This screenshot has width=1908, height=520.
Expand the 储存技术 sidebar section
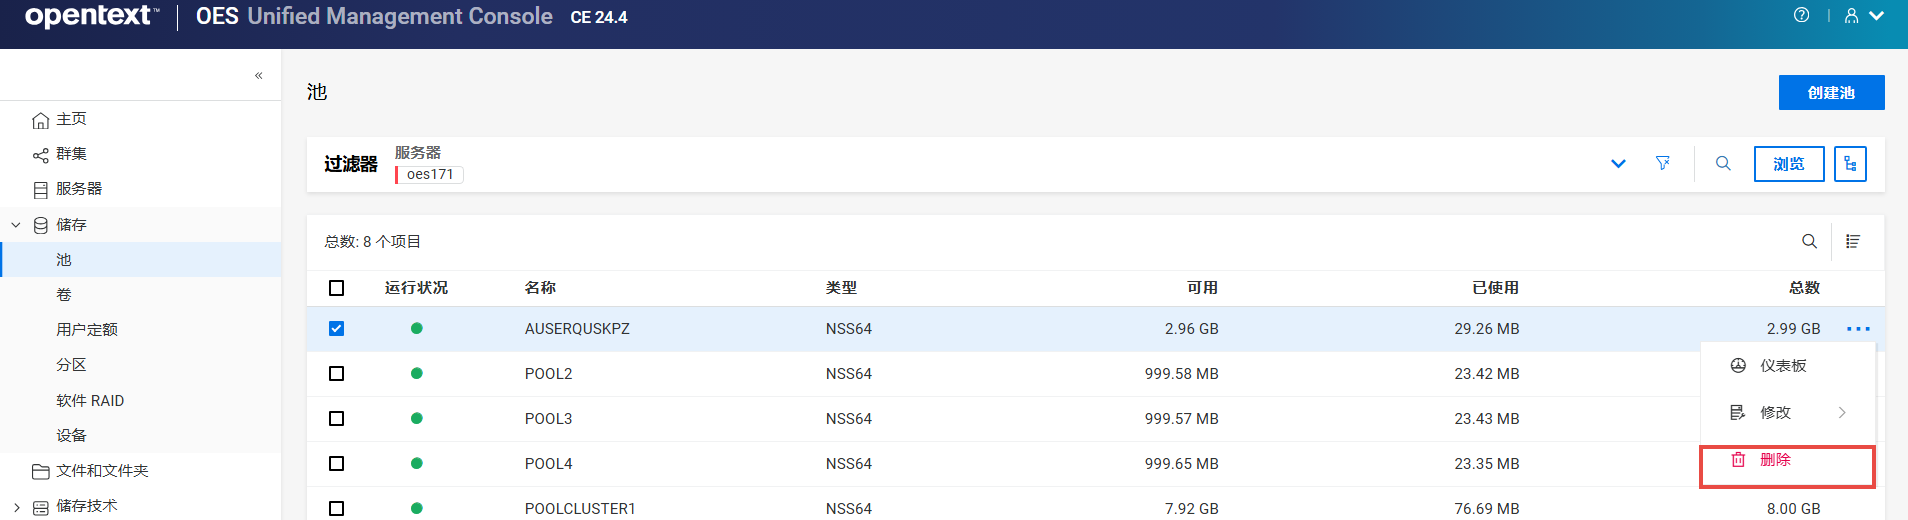click(x=16, y=507)
